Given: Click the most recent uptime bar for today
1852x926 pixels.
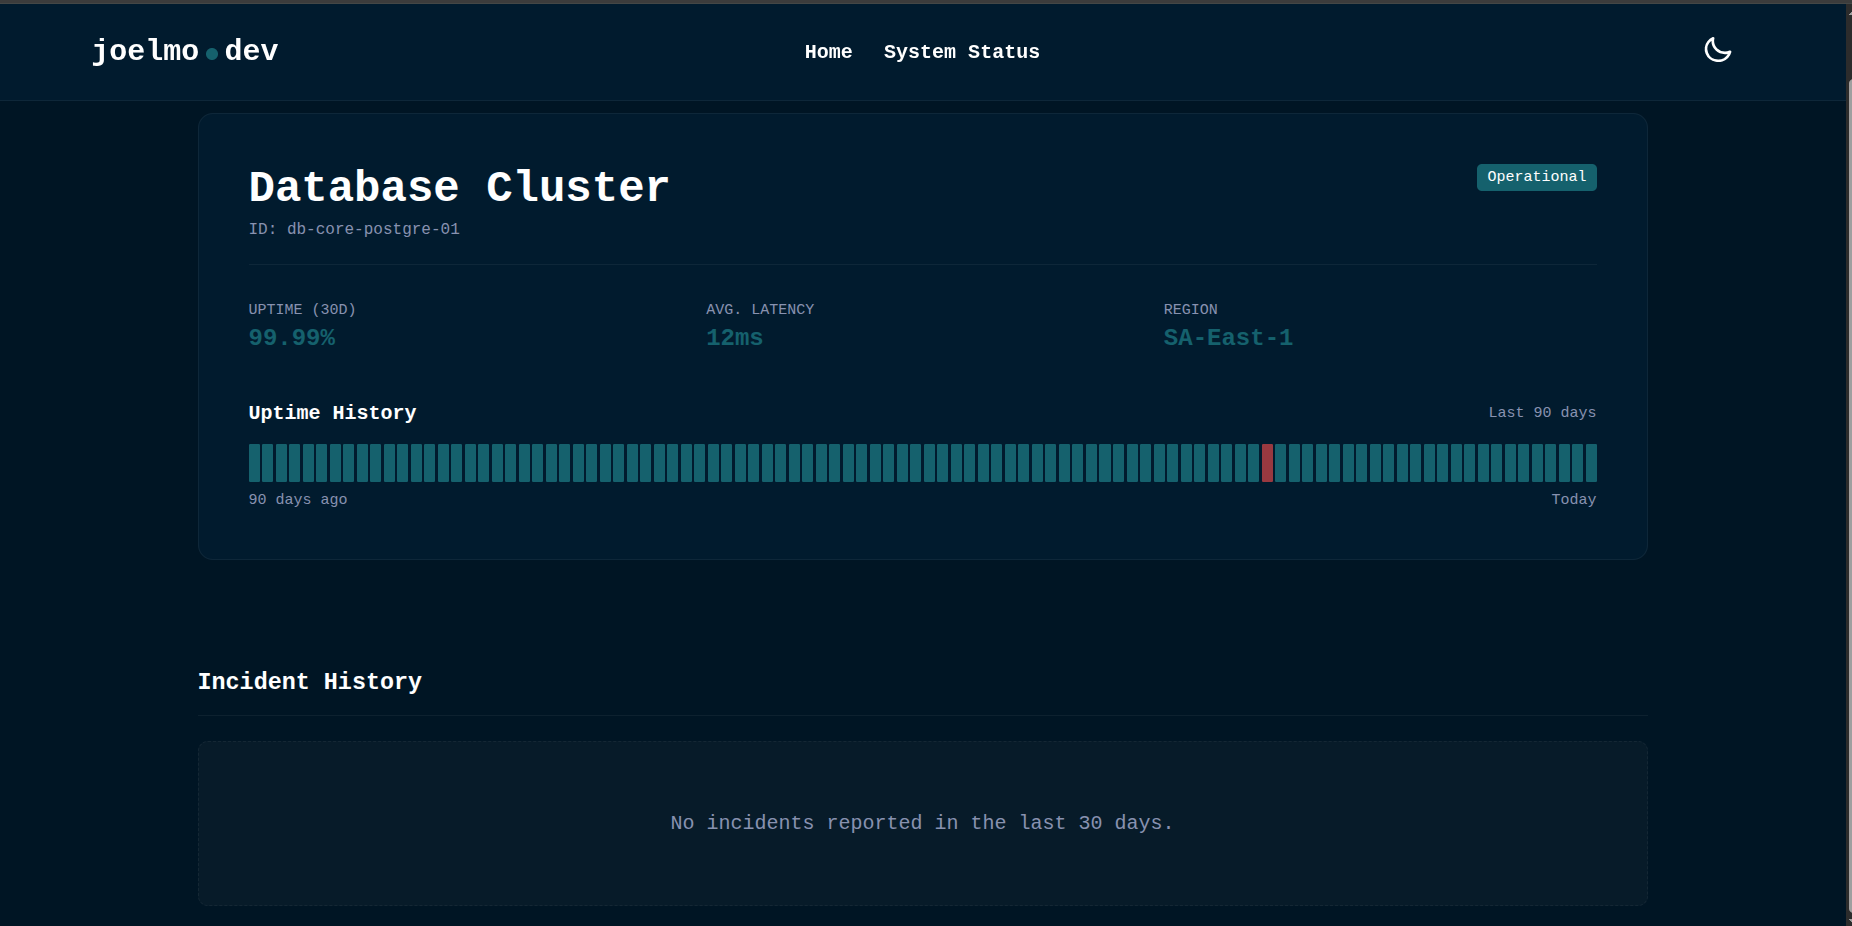Looking at the screenshot, I should coord(1591,463).
